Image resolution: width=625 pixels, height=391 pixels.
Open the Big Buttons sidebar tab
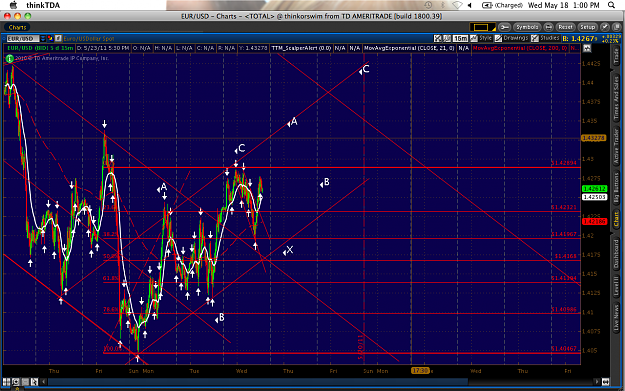tap(616, 188)
